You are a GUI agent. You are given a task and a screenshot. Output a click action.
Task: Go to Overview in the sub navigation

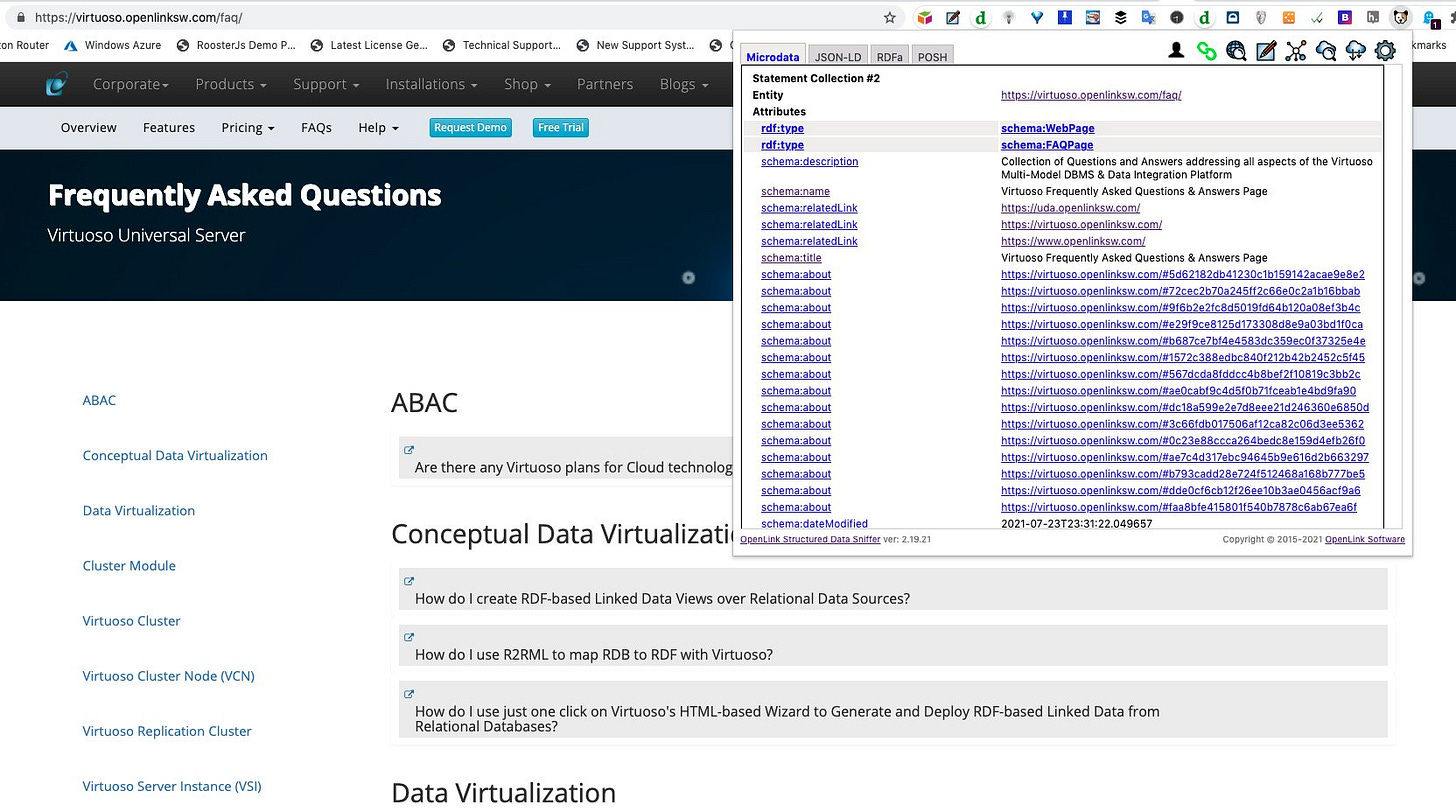click(89, 127)
